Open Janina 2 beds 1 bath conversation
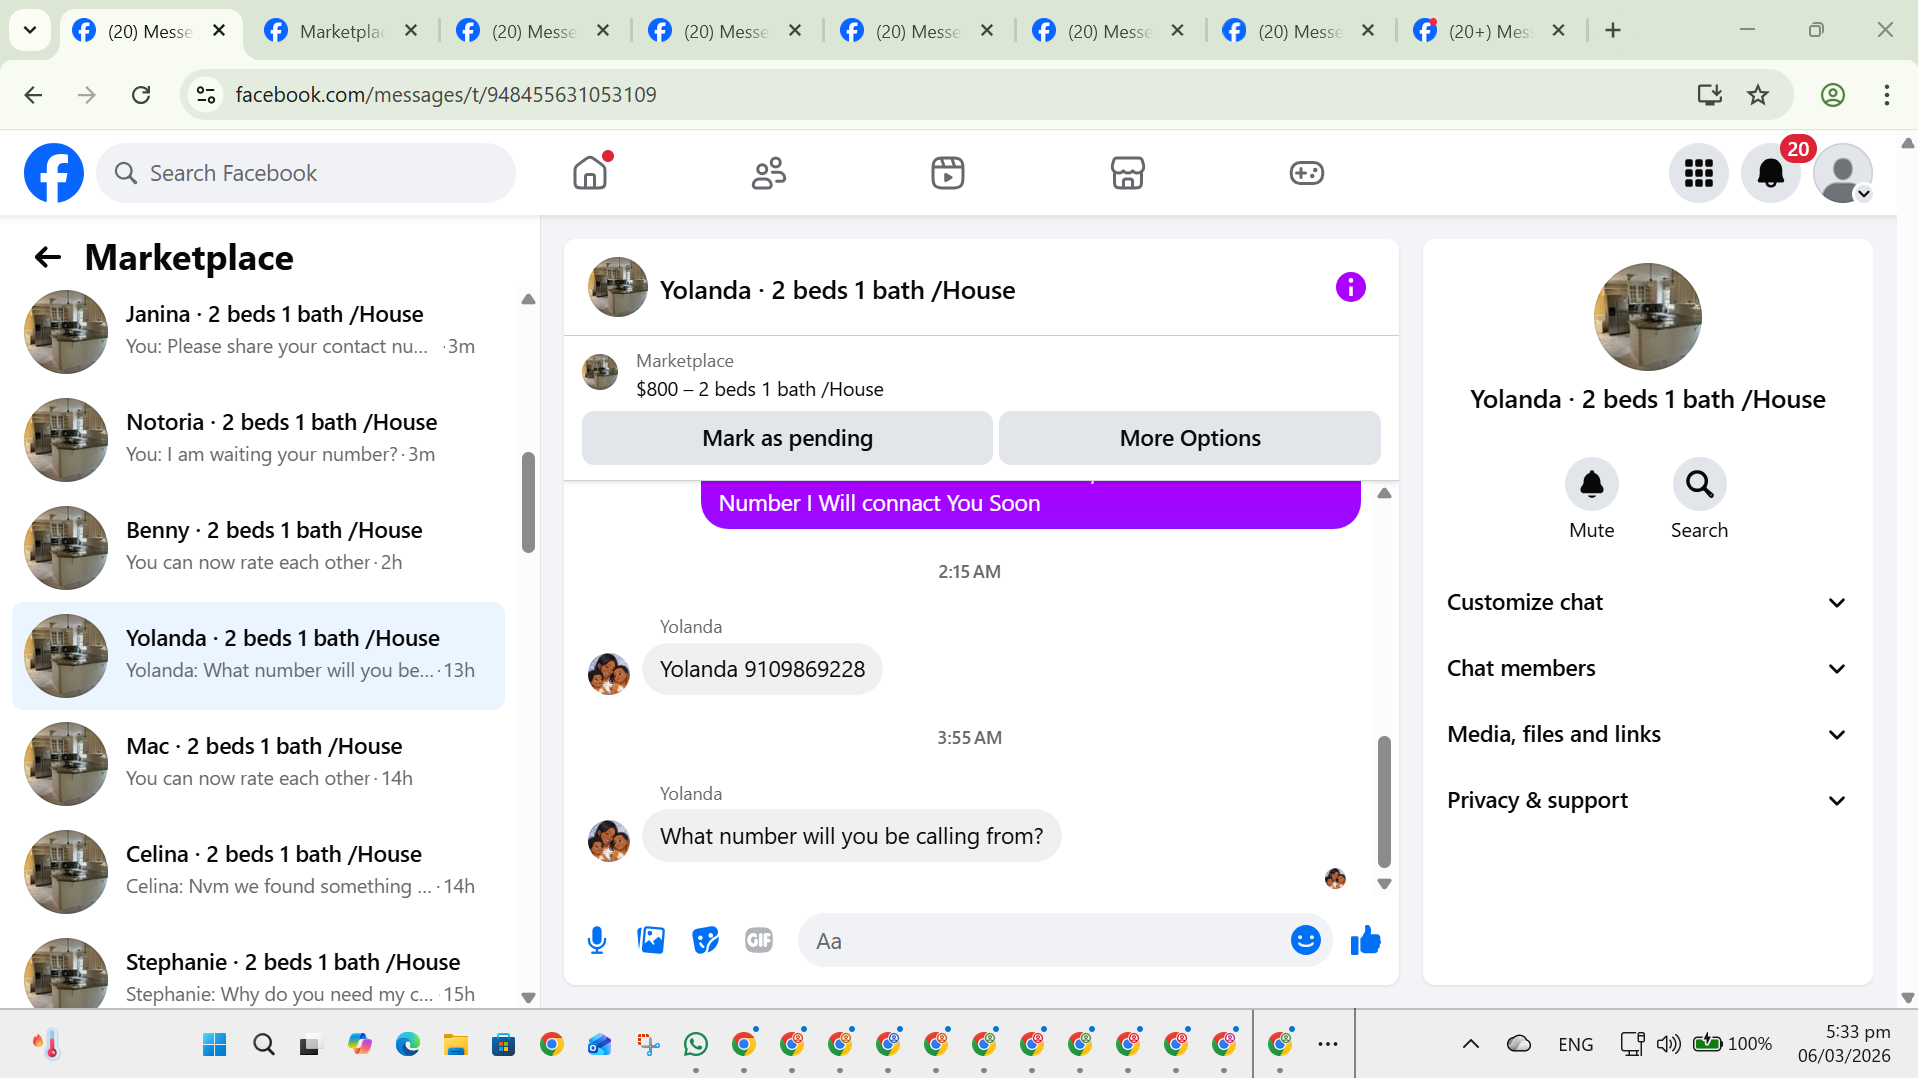1918x1078 pixels. 259,332
